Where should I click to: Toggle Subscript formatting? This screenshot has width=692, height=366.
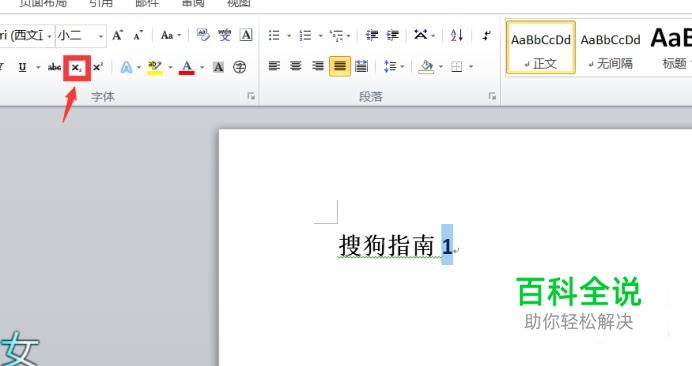[x=77, y=68]
